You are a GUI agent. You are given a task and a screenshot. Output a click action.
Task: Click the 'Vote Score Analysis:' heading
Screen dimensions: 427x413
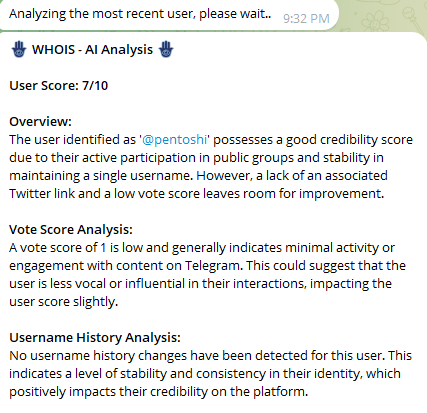(71, 230)
